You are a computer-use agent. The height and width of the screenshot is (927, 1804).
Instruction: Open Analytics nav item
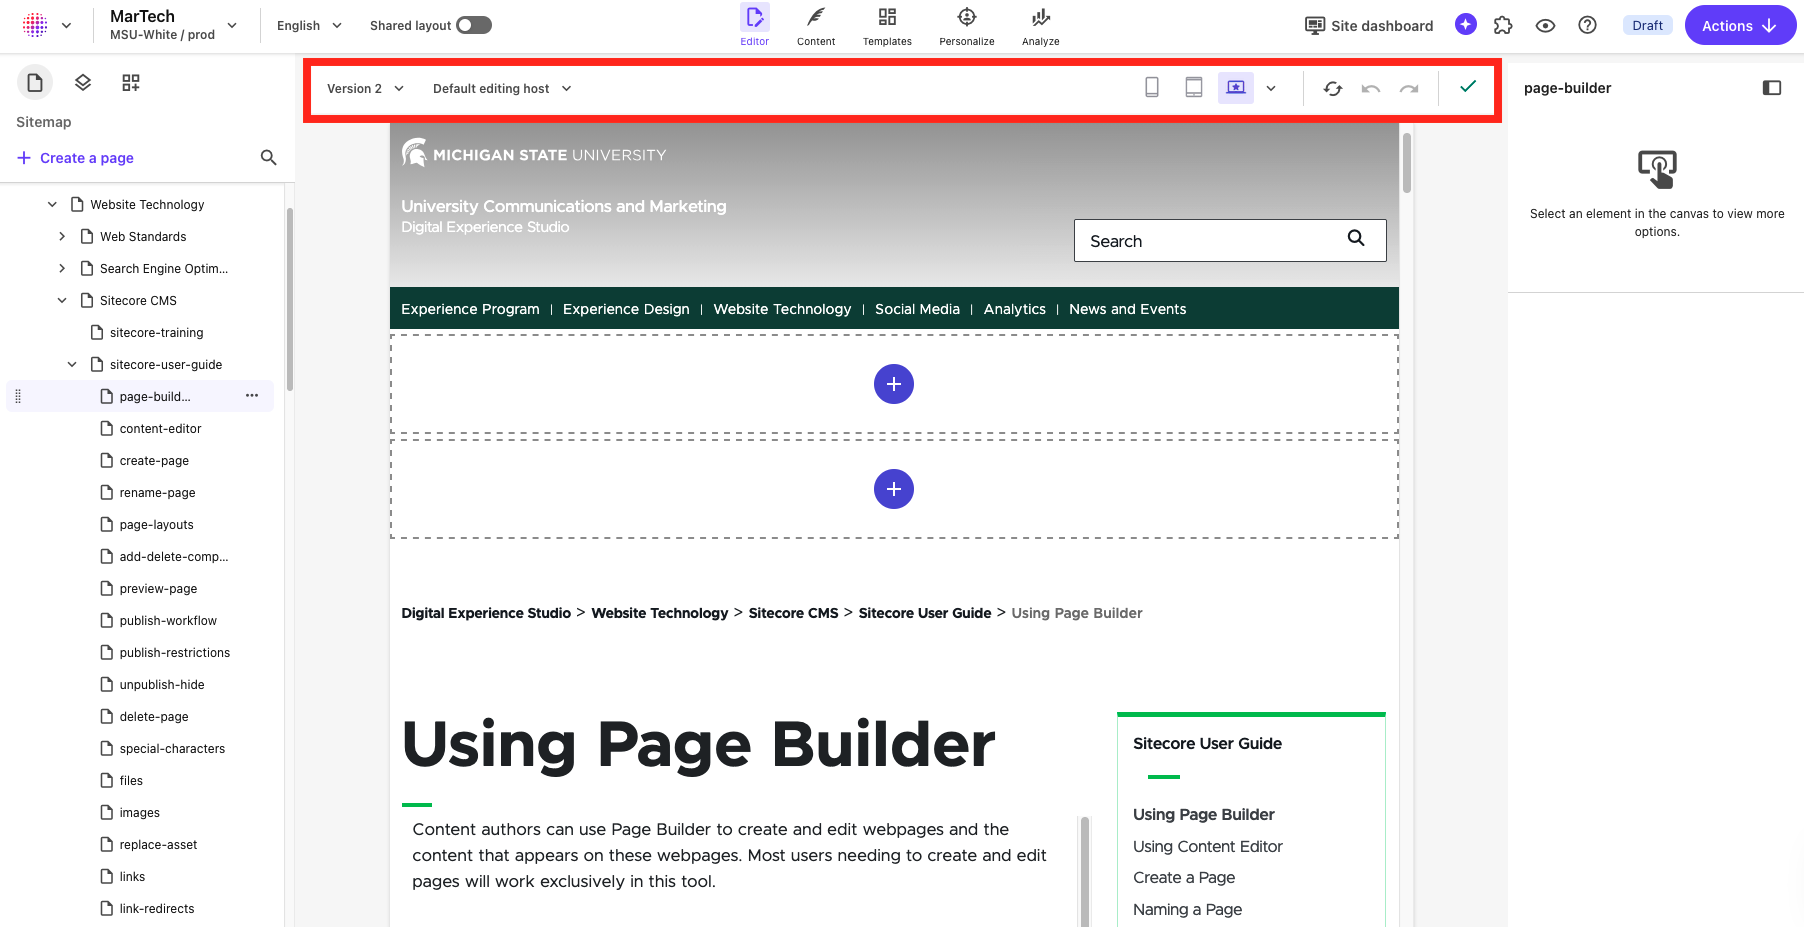[x=1014, y=309]
